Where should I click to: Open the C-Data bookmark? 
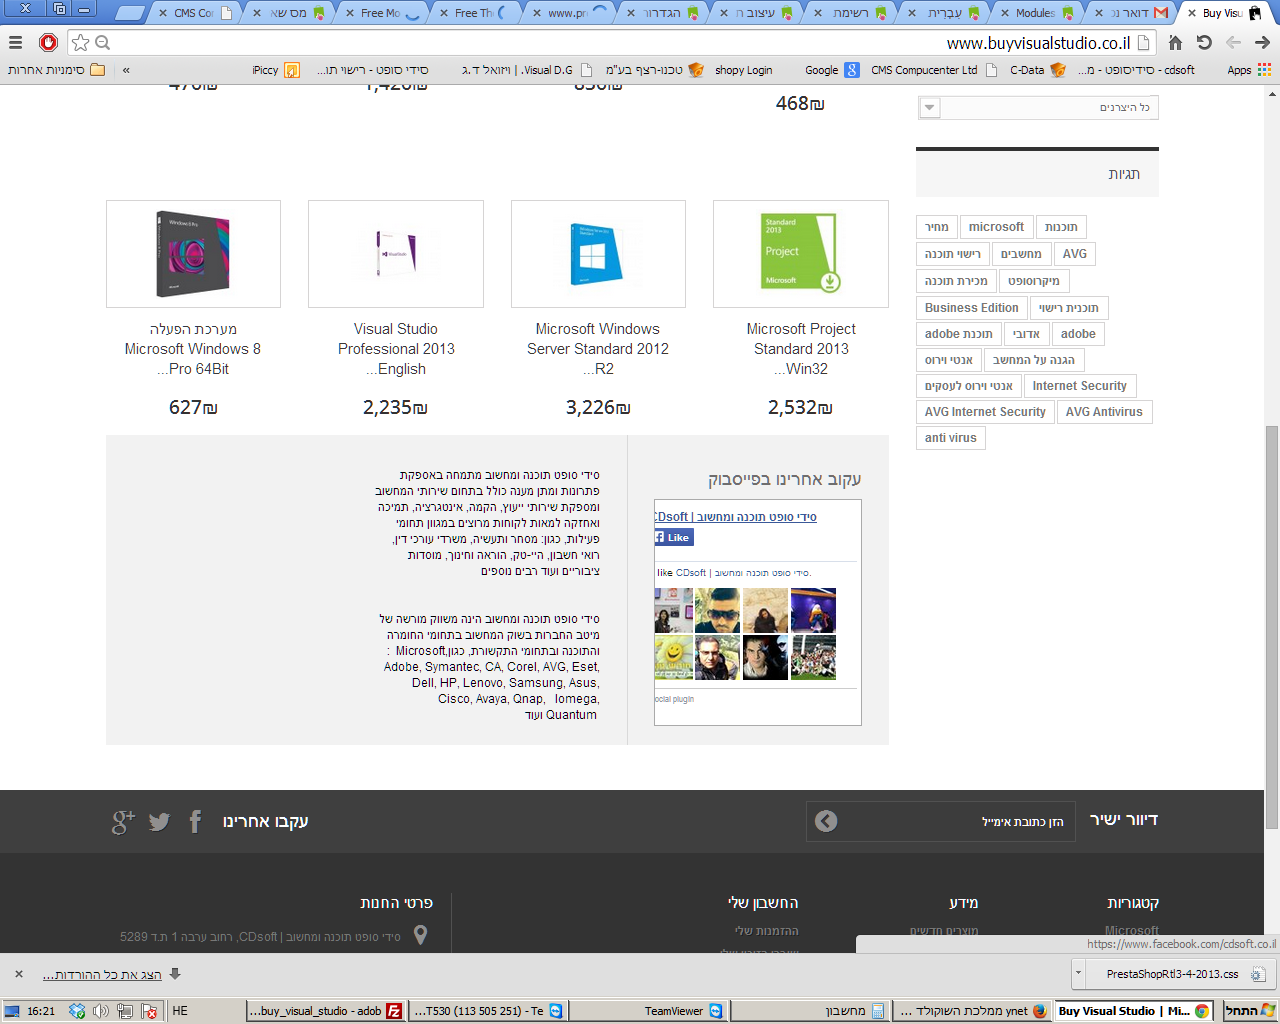(1037, 70)
